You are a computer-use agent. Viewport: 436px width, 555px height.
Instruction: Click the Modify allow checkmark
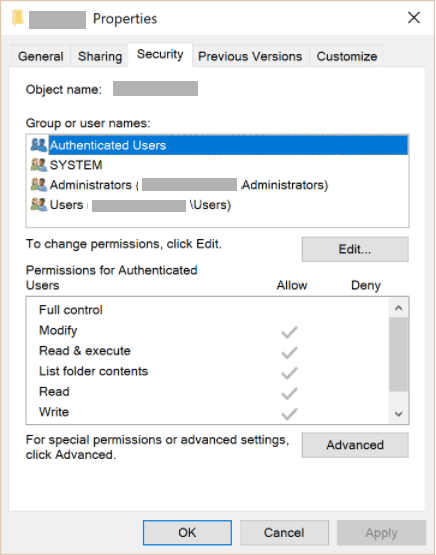pos(289,332)
